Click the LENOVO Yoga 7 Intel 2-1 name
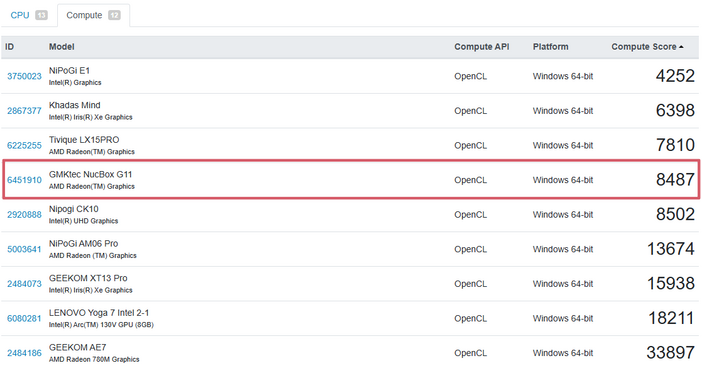This screenshot has width=702, height=368. coord(99,312)
